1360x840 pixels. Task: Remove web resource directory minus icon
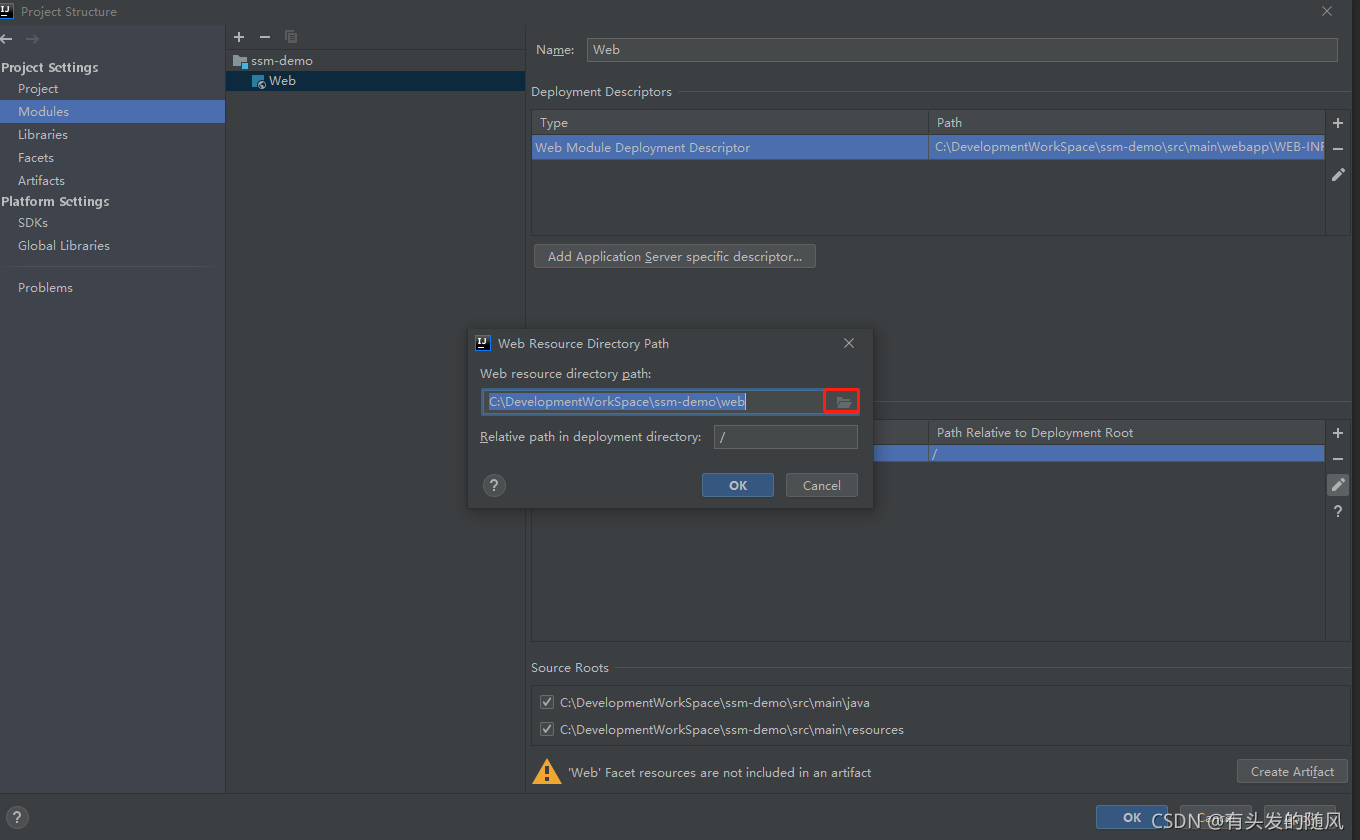[x=1338, y=459]
